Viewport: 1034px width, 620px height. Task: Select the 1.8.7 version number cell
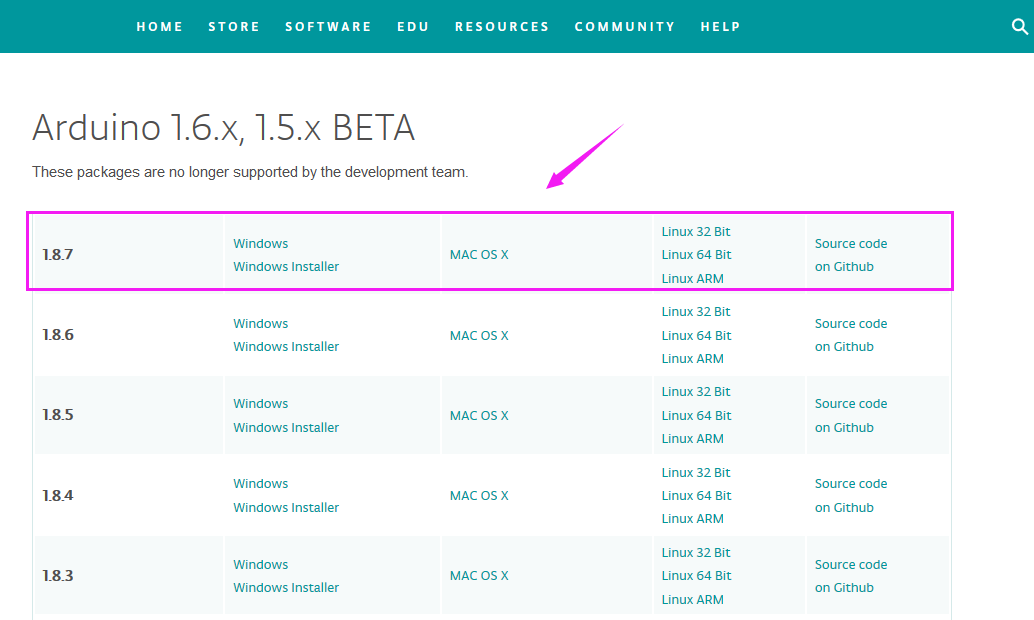coord(58,255)
